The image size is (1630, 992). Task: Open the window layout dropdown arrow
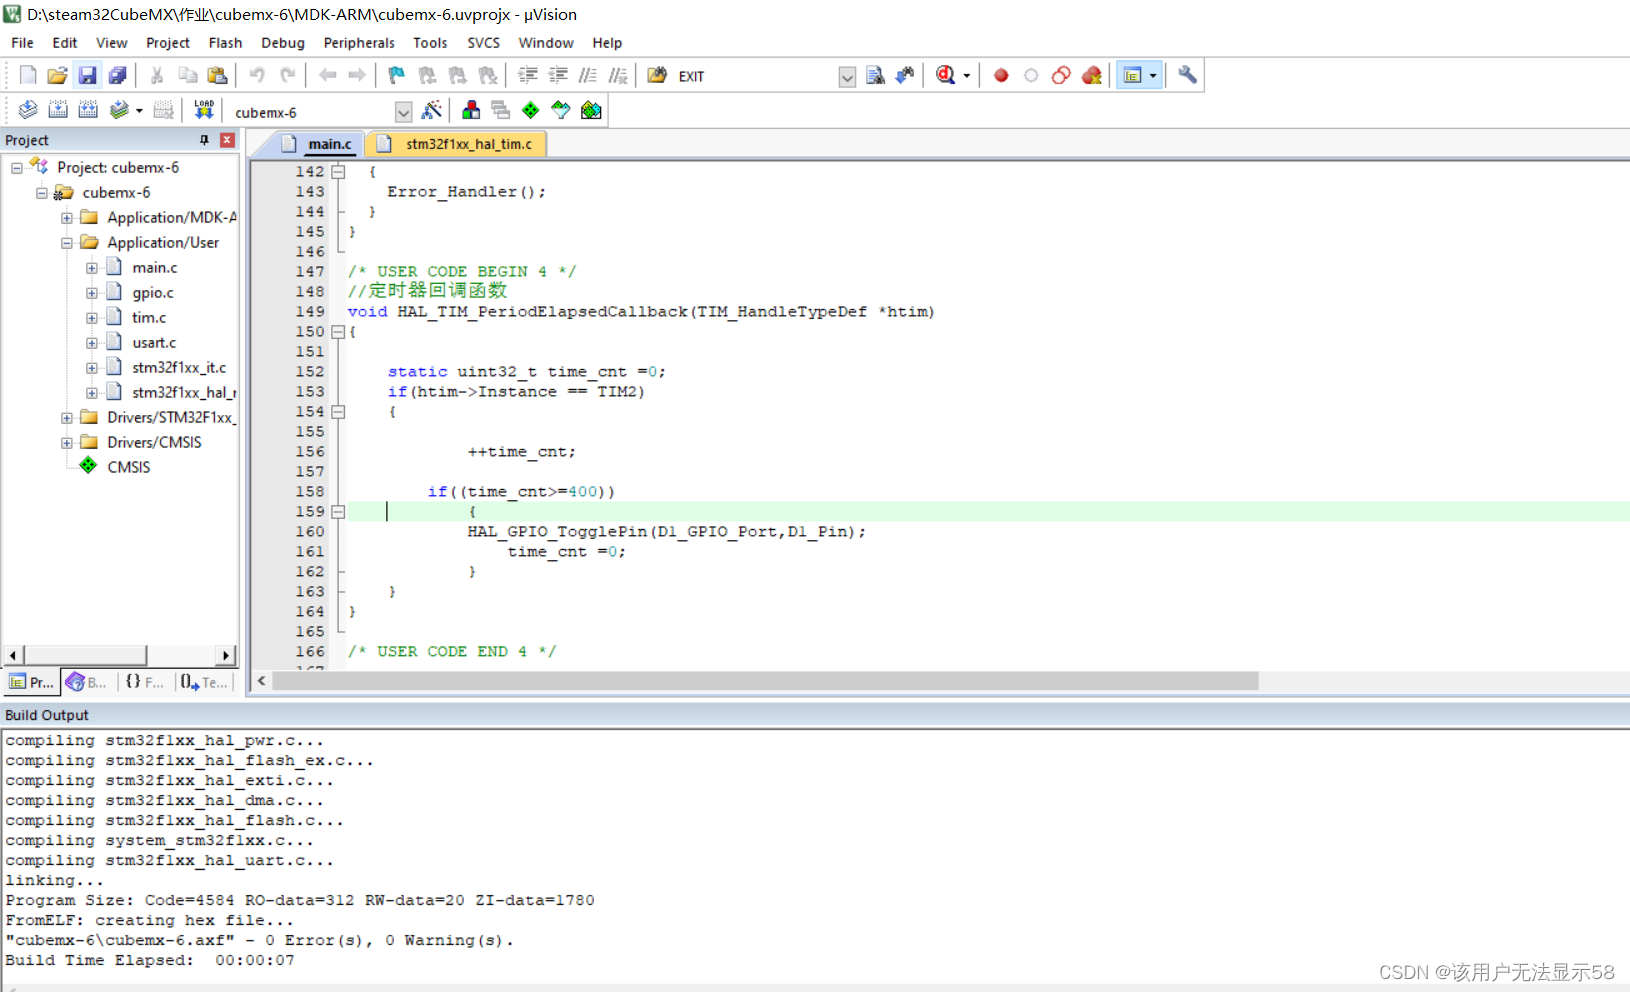coord(1153,76)
